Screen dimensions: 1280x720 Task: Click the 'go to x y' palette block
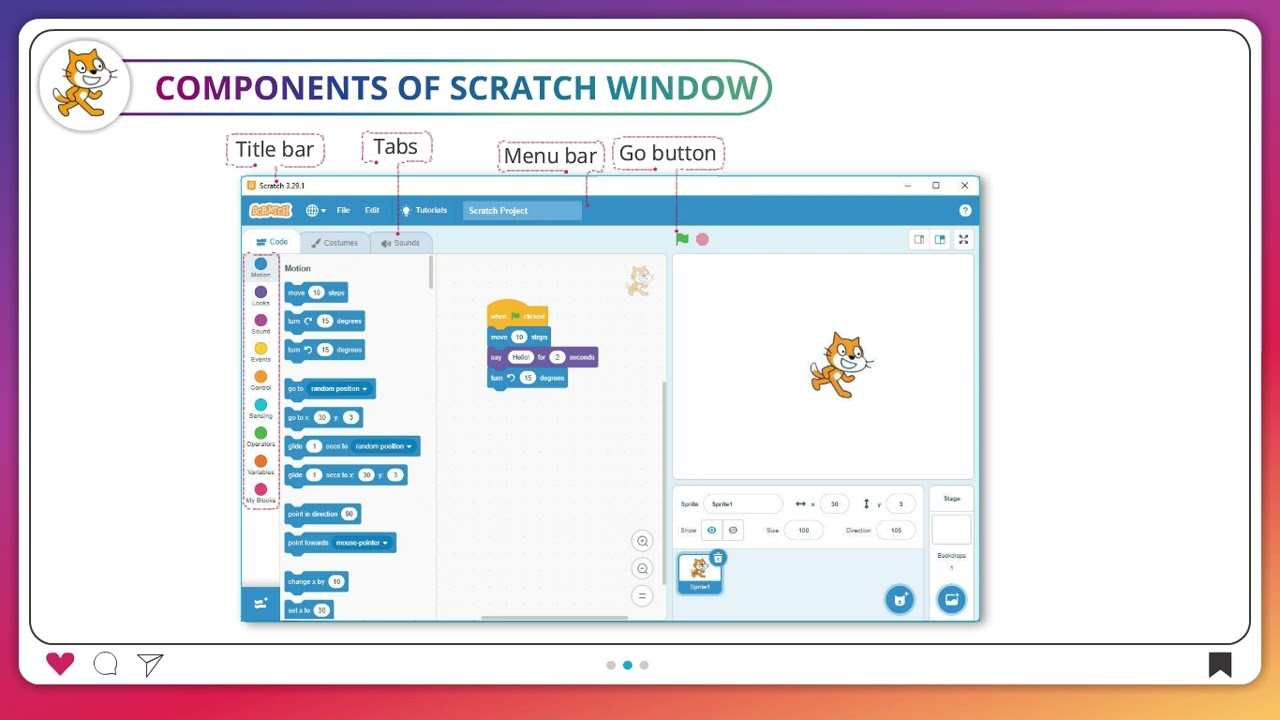[323, 417]
